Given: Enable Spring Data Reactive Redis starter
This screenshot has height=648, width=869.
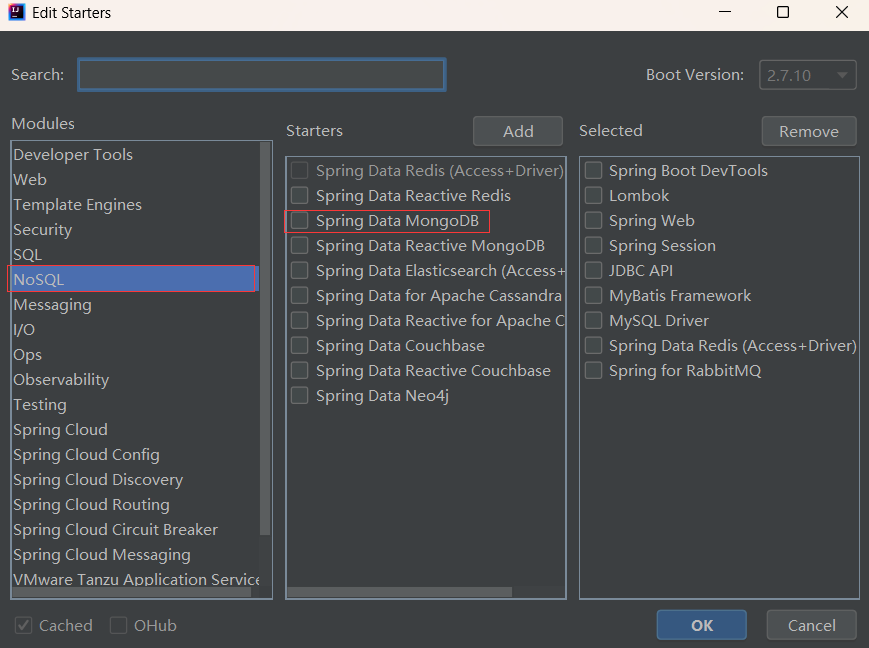Looking at the screenshot, I should coord(299,195).
